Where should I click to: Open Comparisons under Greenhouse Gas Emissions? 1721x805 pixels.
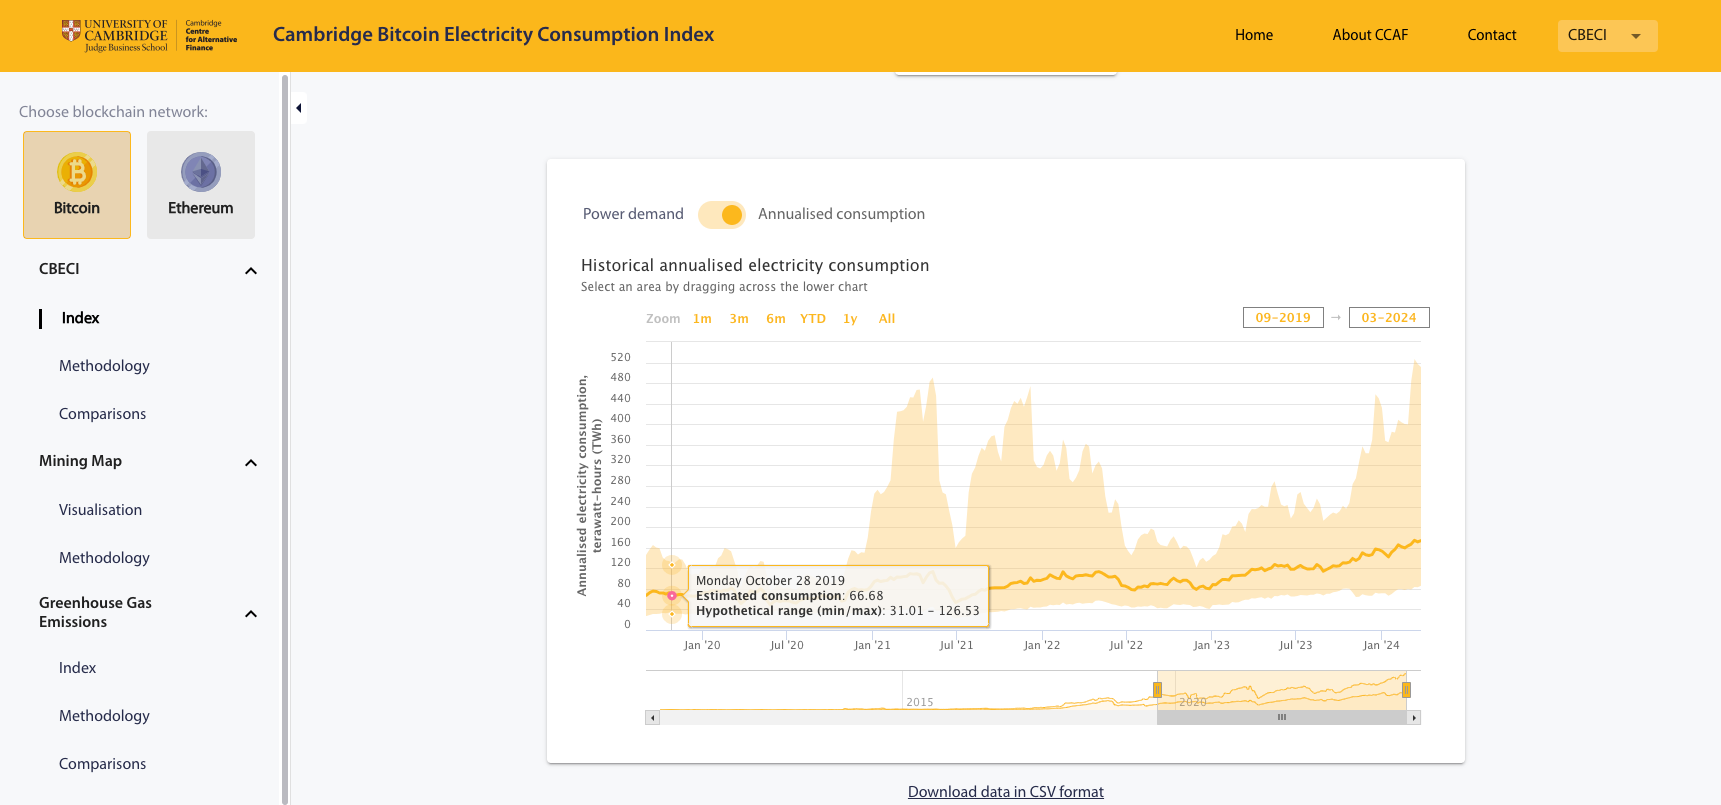pos(102,764)
